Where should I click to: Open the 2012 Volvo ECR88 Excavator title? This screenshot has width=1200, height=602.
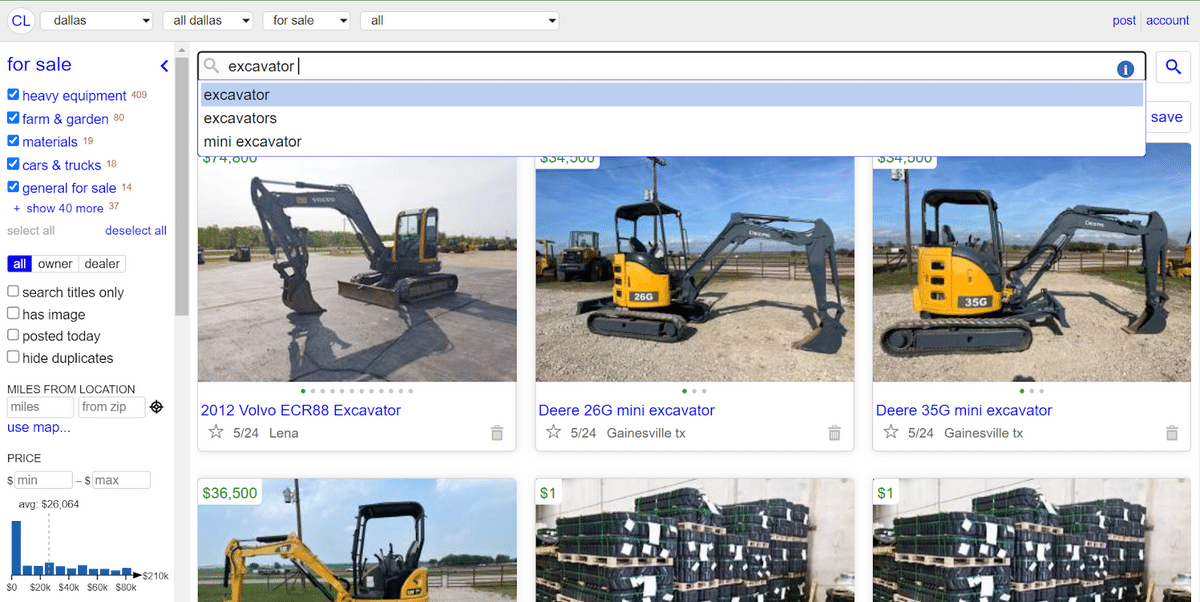coord(301,410)
